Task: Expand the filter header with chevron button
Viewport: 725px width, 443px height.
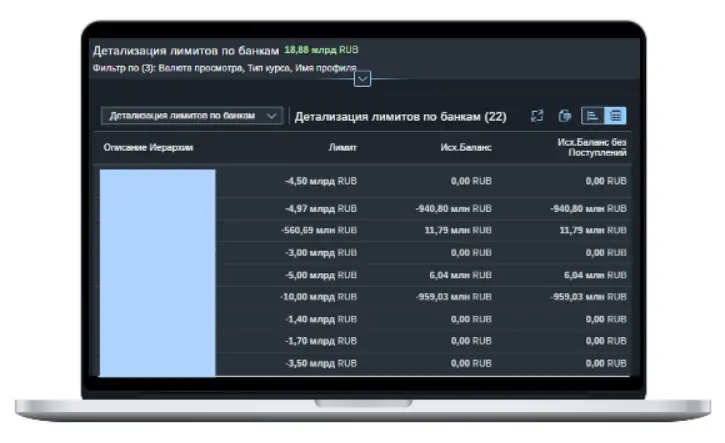Action: coord(363,78)
